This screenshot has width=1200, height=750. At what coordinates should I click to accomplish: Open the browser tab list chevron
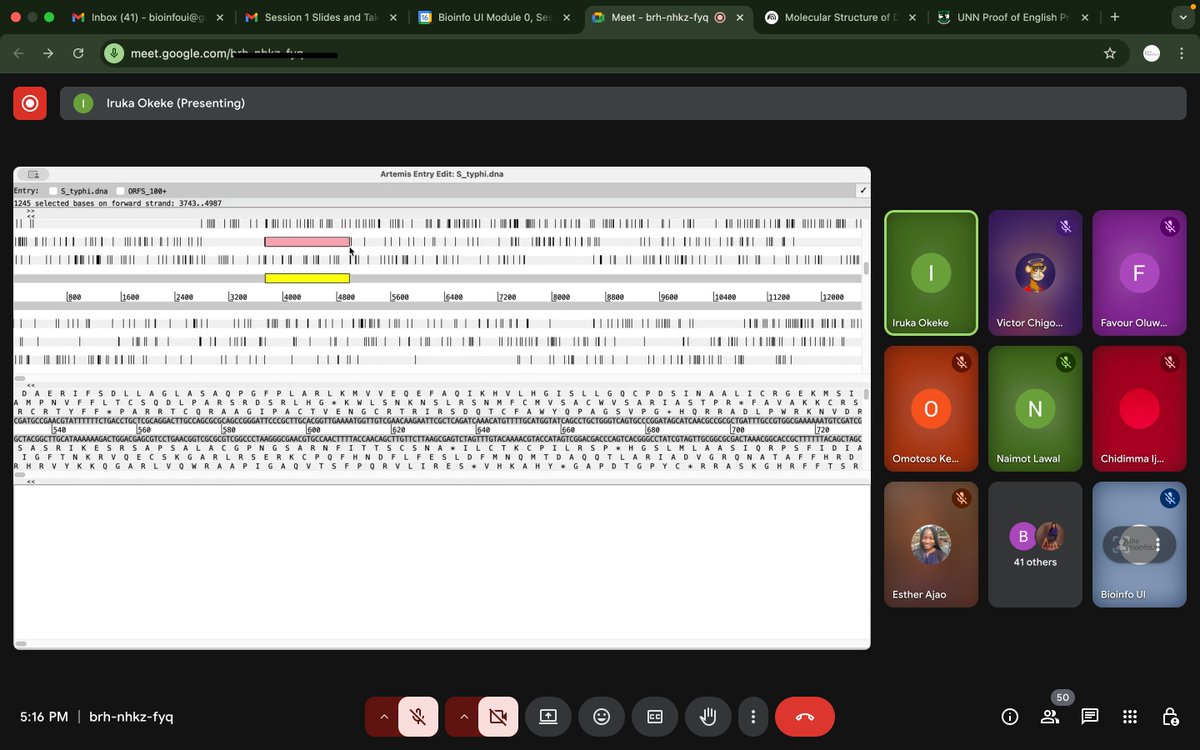pos(1183,17)
